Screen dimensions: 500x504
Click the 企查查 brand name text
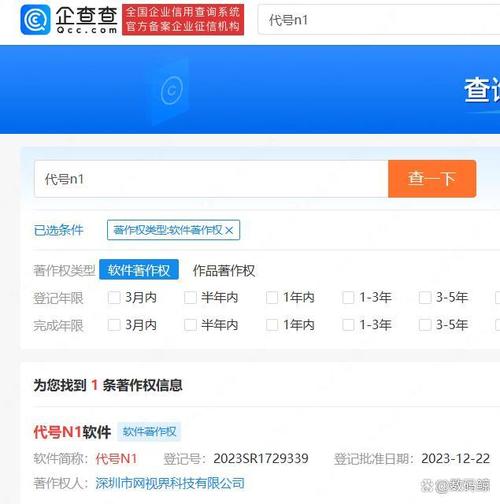(x=86, y=16)
